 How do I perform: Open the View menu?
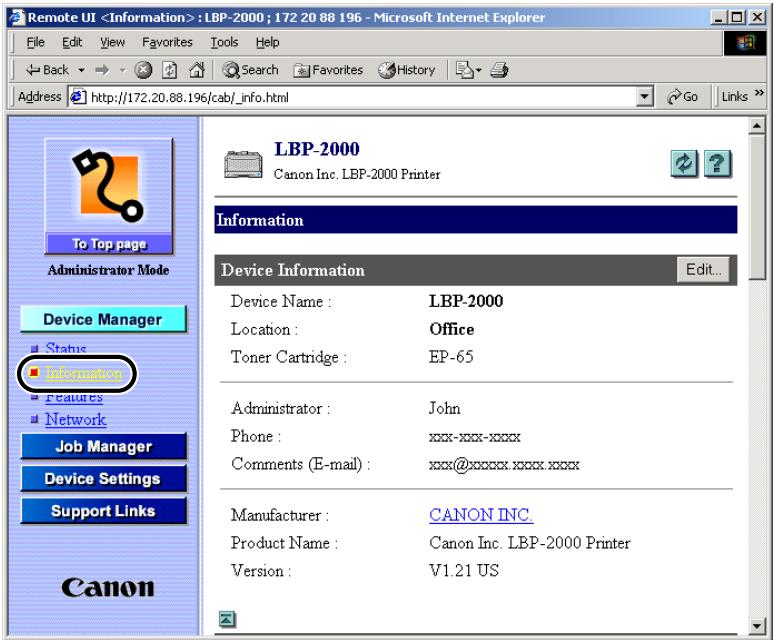tap(113, 42)
